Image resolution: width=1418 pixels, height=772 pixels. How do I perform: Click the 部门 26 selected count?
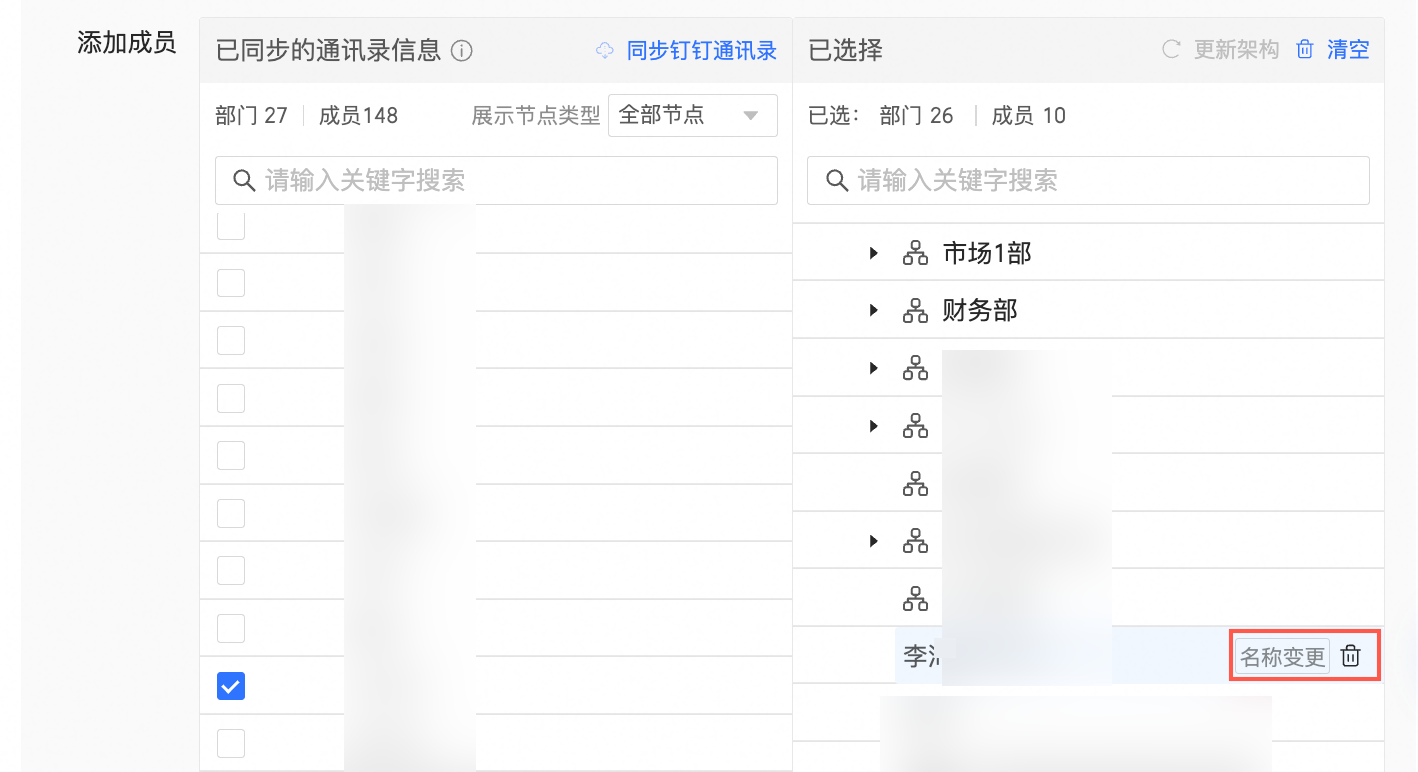pyautogui.click(x=916, y=116)
